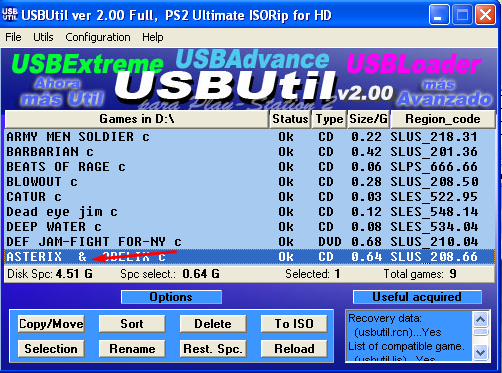
Task: Click the 'Games in D:\' column header
Action: [x=137, y=119]
